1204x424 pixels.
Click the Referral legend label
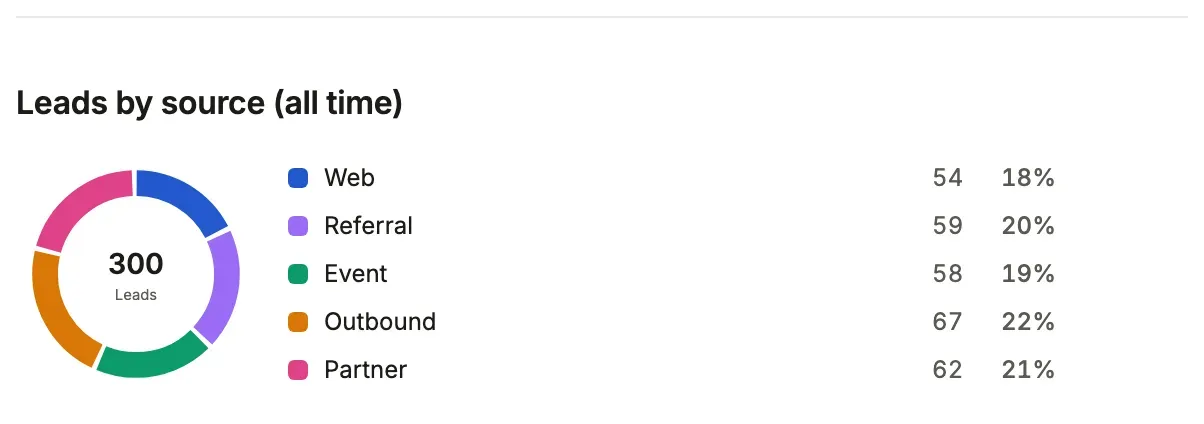[368, 226]
